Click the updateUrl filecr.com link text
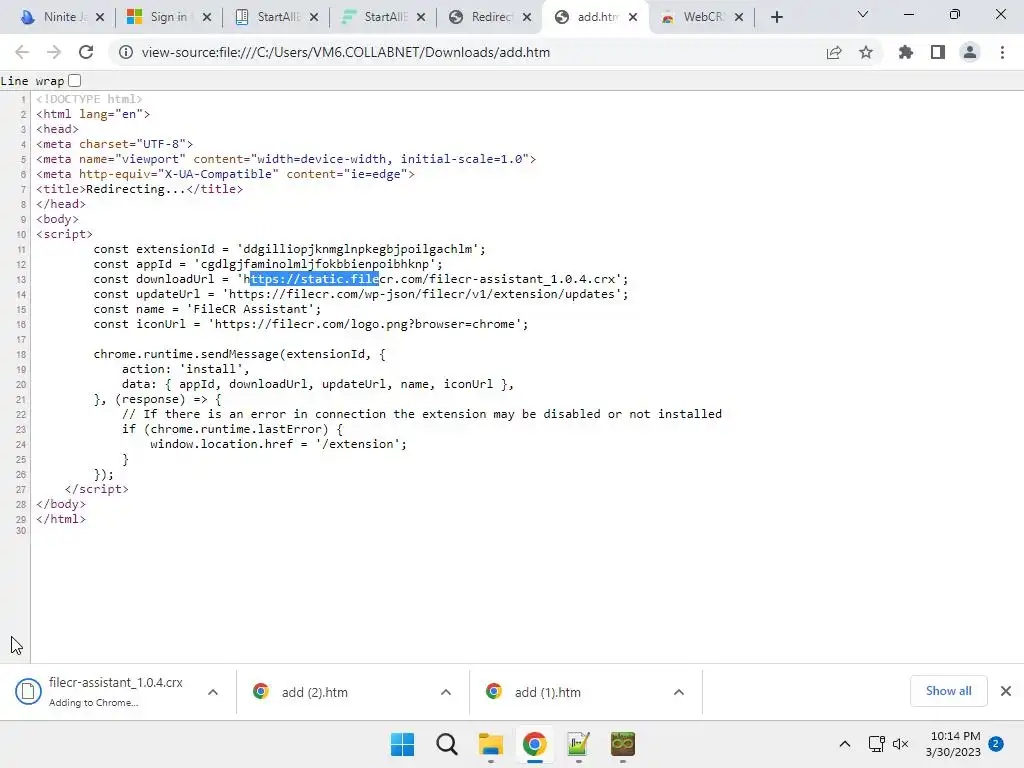This screenshot has height=768, width=1024. 422,295
